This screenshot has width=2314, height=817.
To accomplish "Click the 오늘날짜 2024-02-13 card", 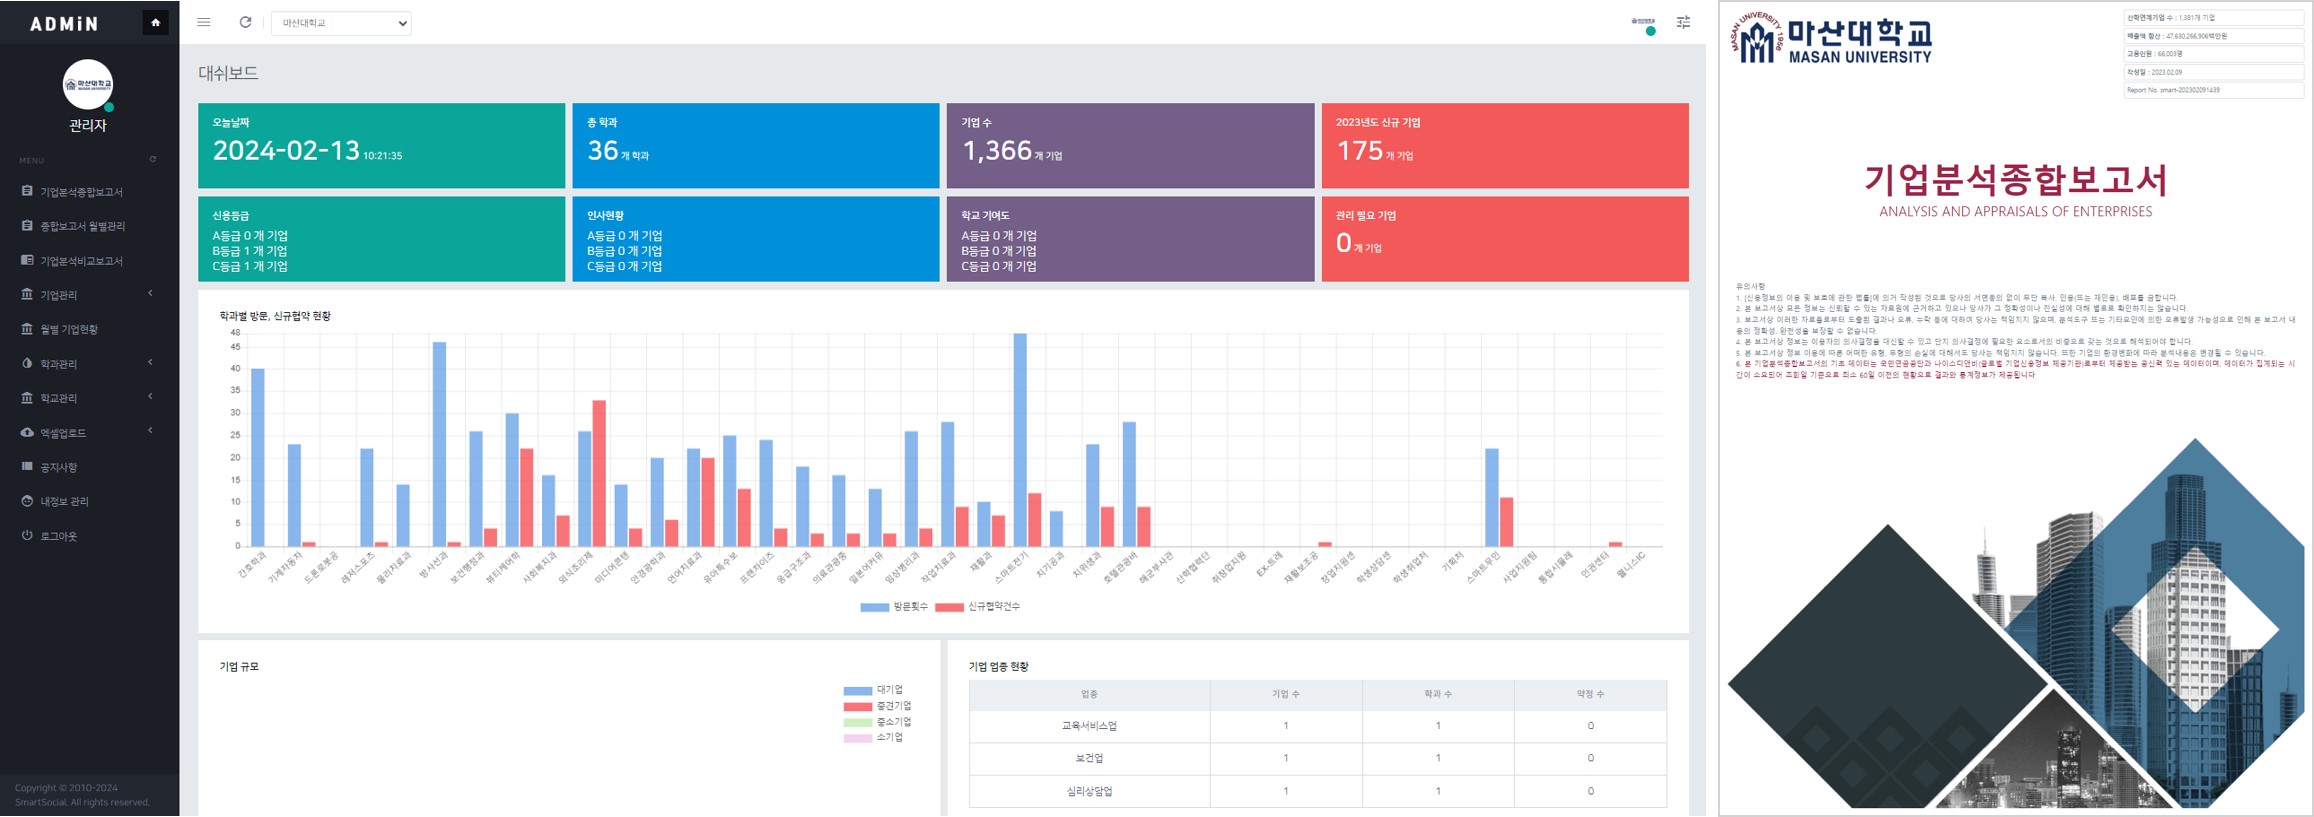I will (x=381, y=146).
